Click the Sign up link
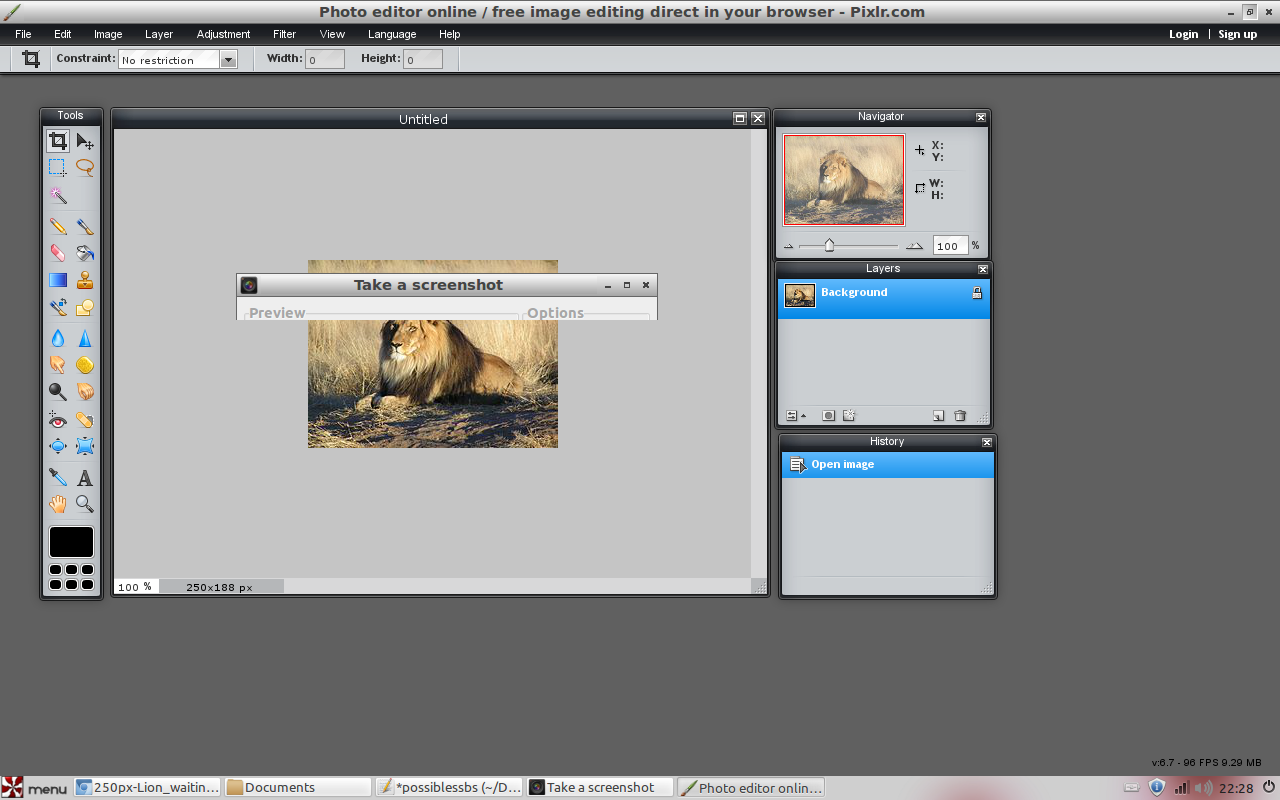1280x800 pixels. point(1237,34)
